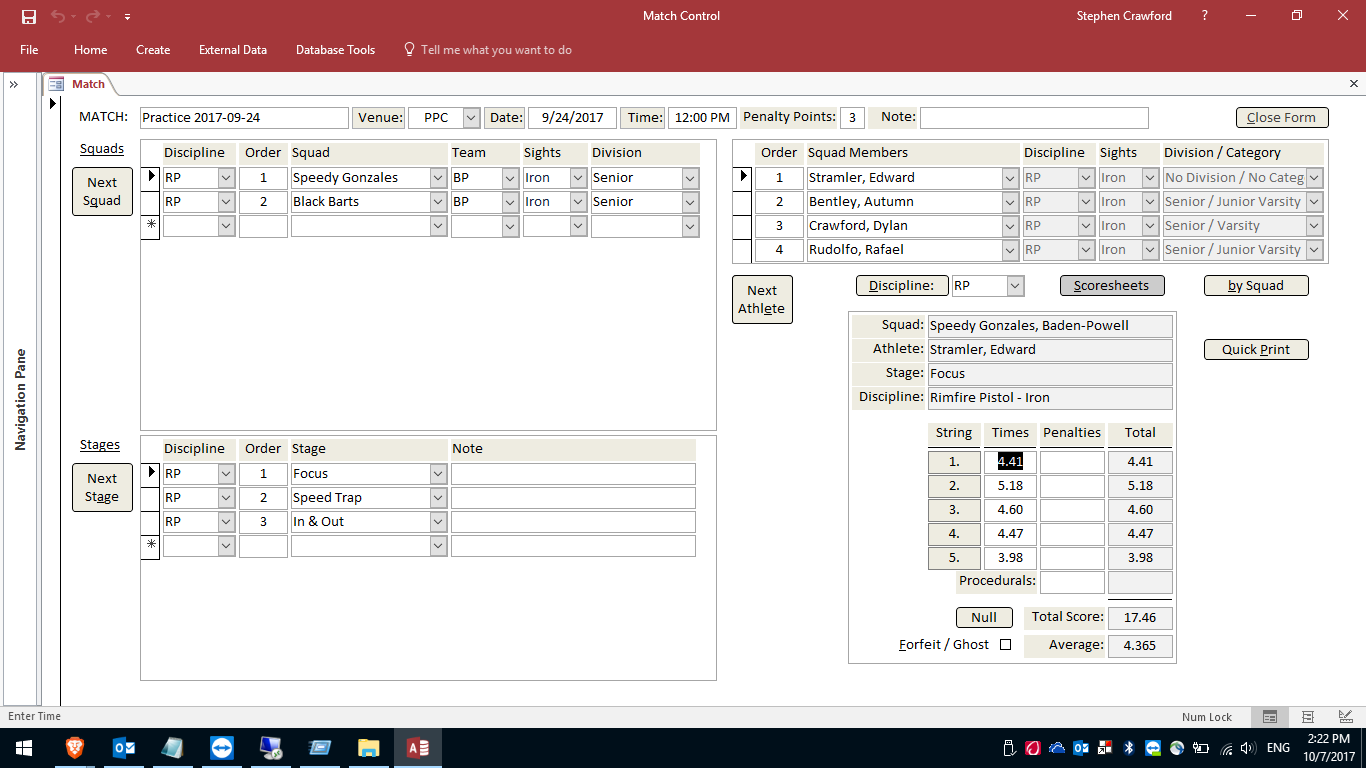Switch to Datasheet View via status bar icon
This screenshot has height=768, width=1366.
[x=1306, y=717]
